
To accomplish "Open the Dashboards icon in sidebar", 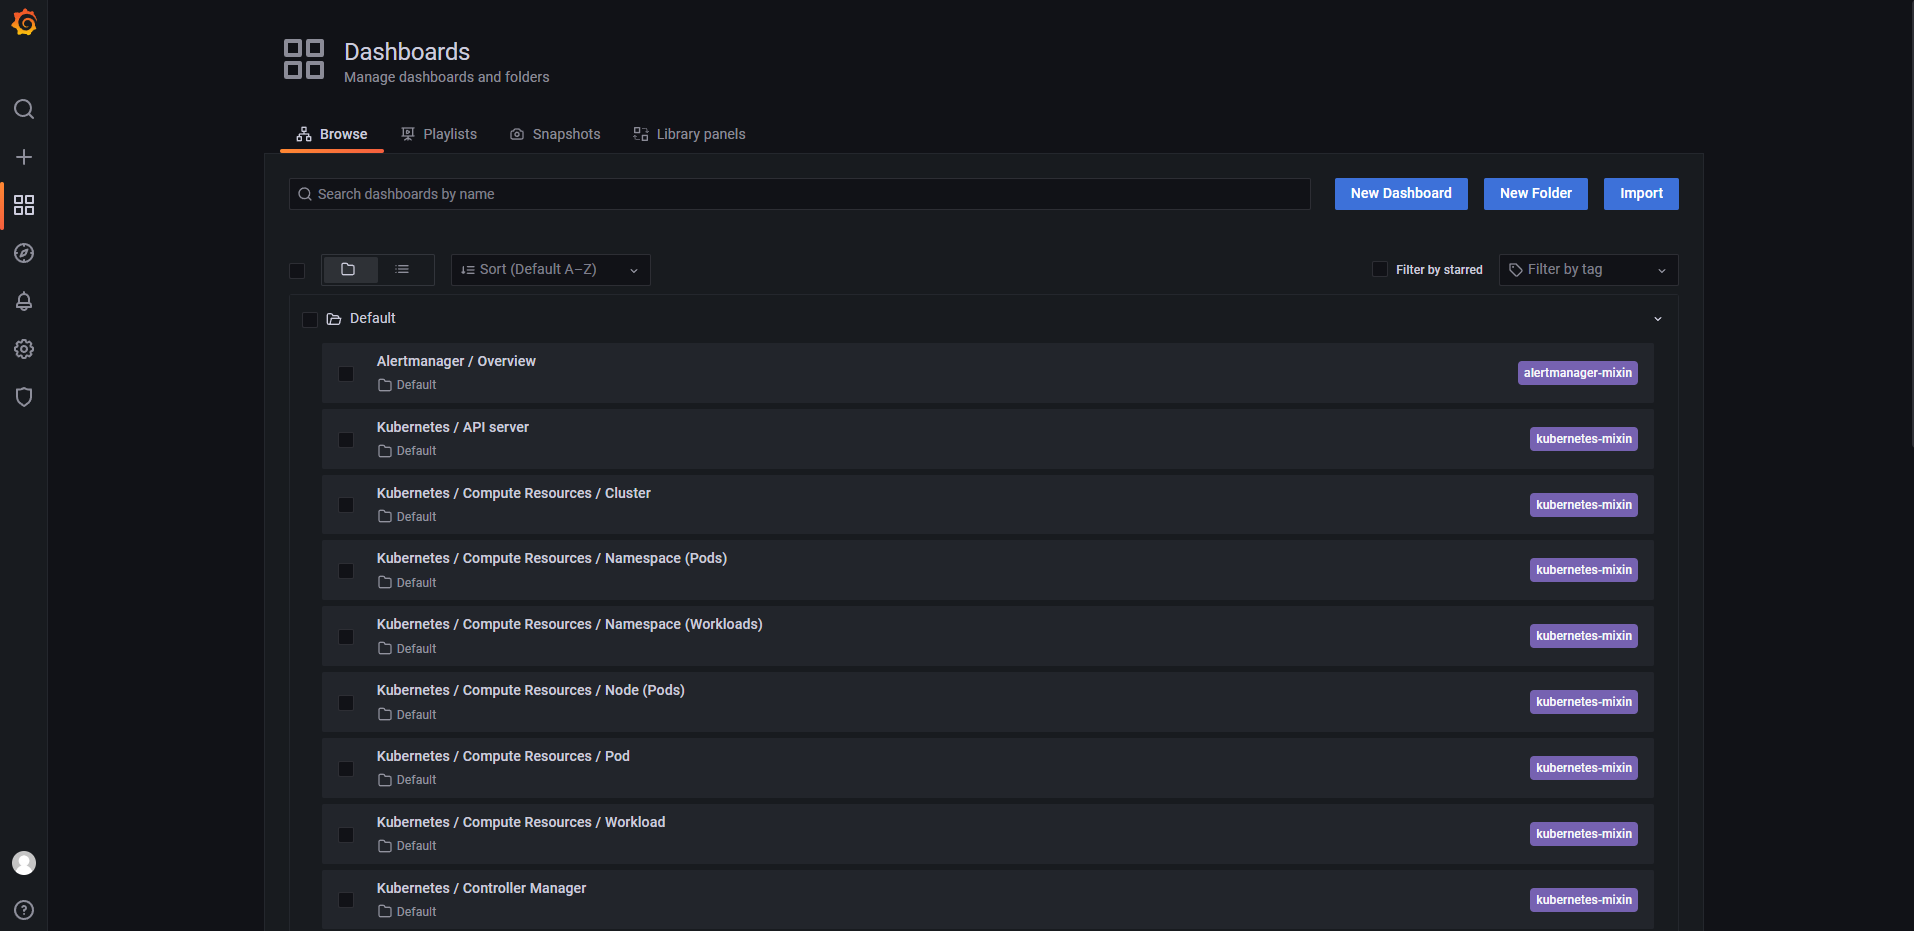I will [24, 205].
